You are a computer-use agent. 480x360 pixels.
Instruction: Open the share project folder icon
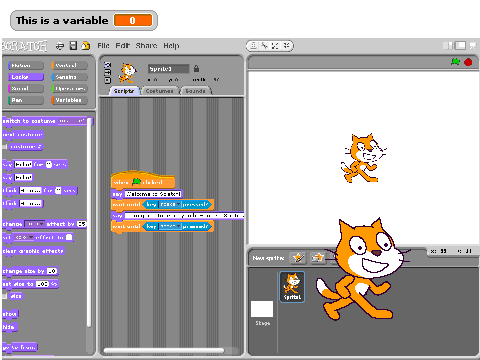86,46
